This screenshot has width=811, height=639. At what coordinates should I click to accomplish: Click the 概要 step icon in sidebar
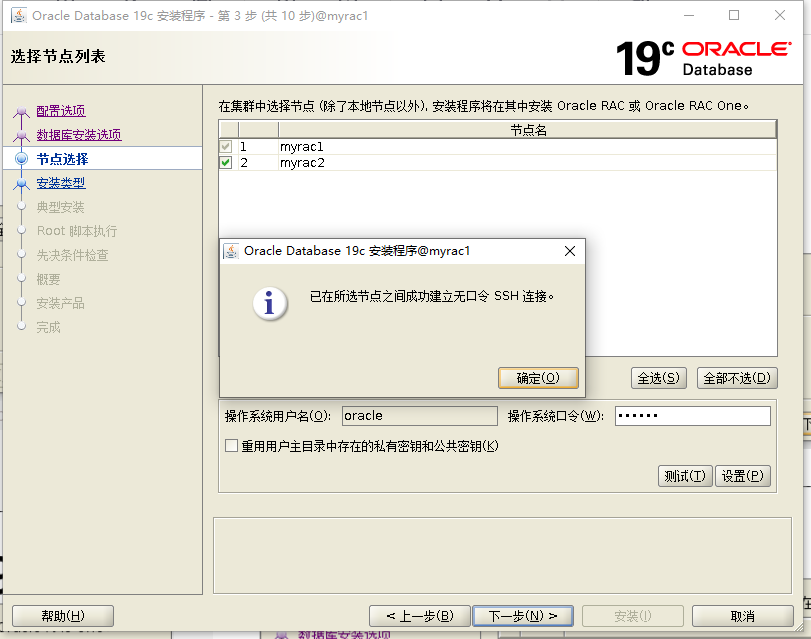pos(24,279)
